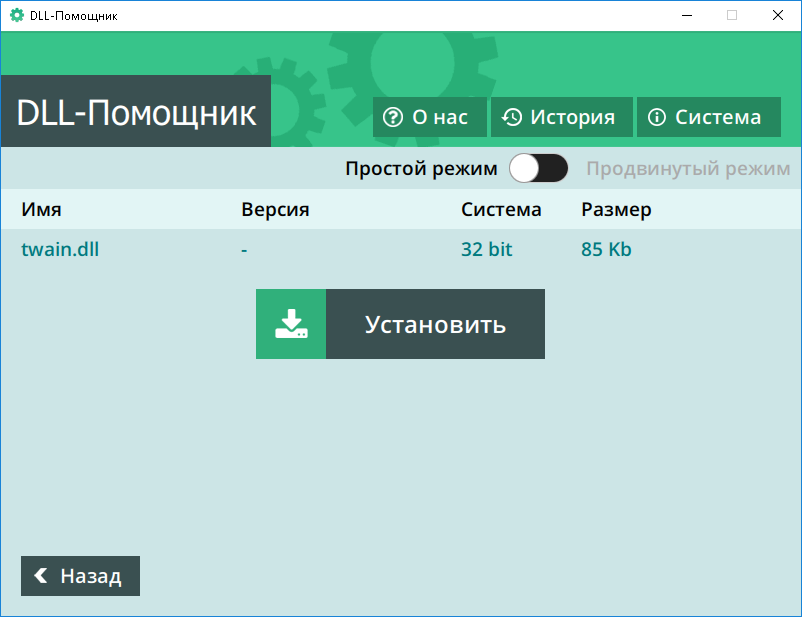
Task: Click the question mark icon in О нас
Action: click(393, 117)
